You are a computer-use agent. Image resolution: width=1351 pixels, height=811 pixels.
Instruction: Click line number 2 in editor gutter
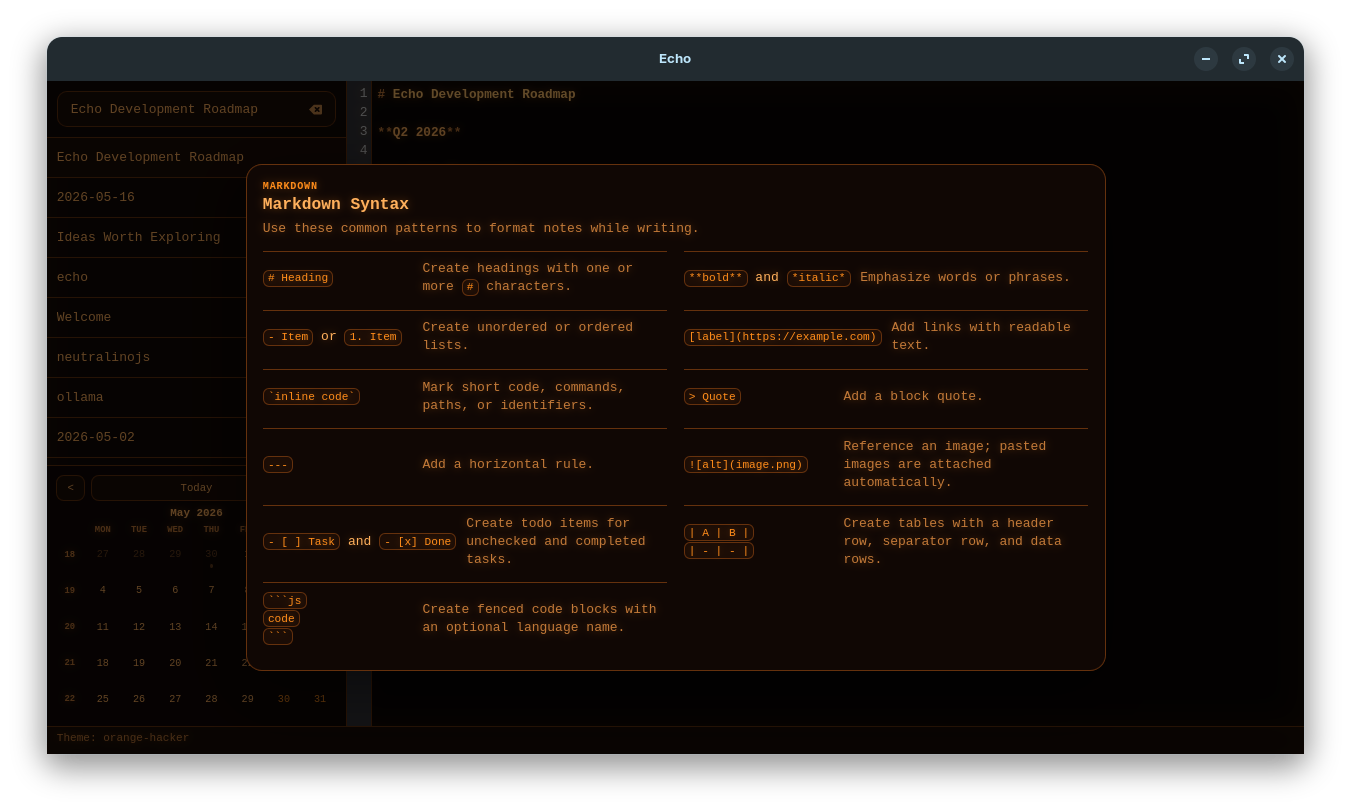[363, 112]
